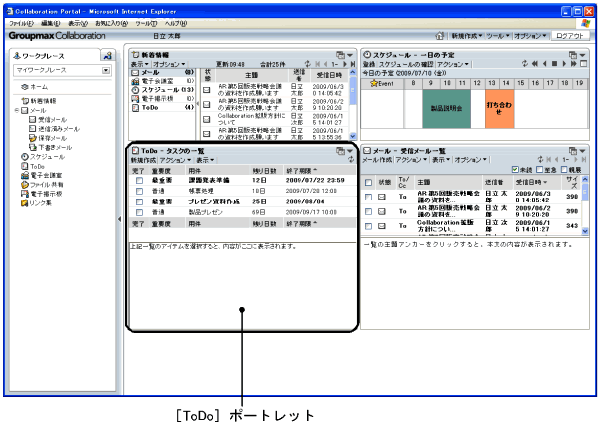Open オプション menu beside ログアウト in top bar

pyautogui.click(x=530, y=36)
